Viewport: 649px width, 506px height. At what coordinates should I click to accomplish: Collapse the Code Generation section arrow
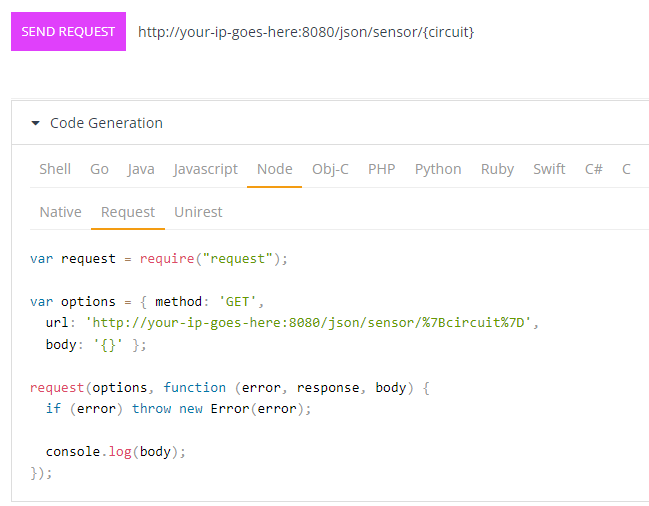pyautogui.click(x=36, y=123)
